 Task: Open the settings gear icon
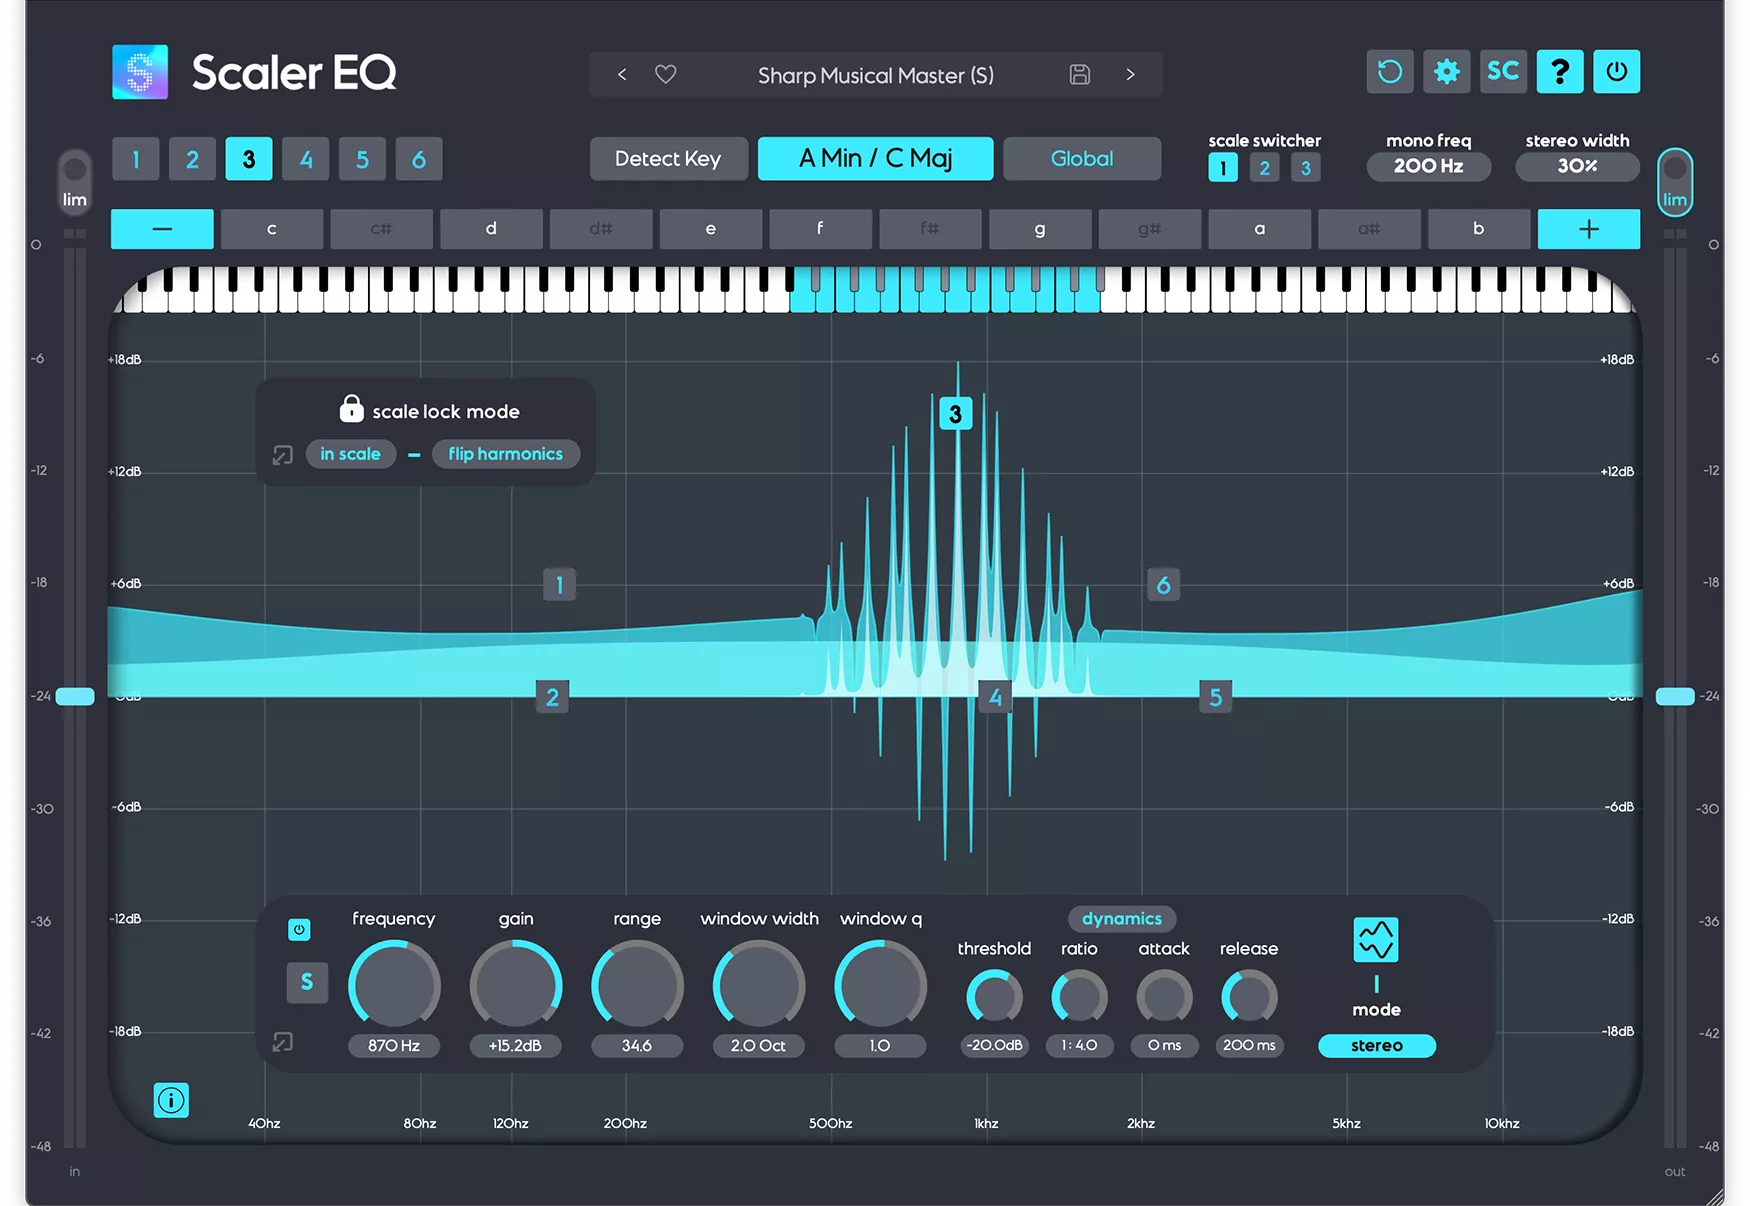coord(1446,71)
